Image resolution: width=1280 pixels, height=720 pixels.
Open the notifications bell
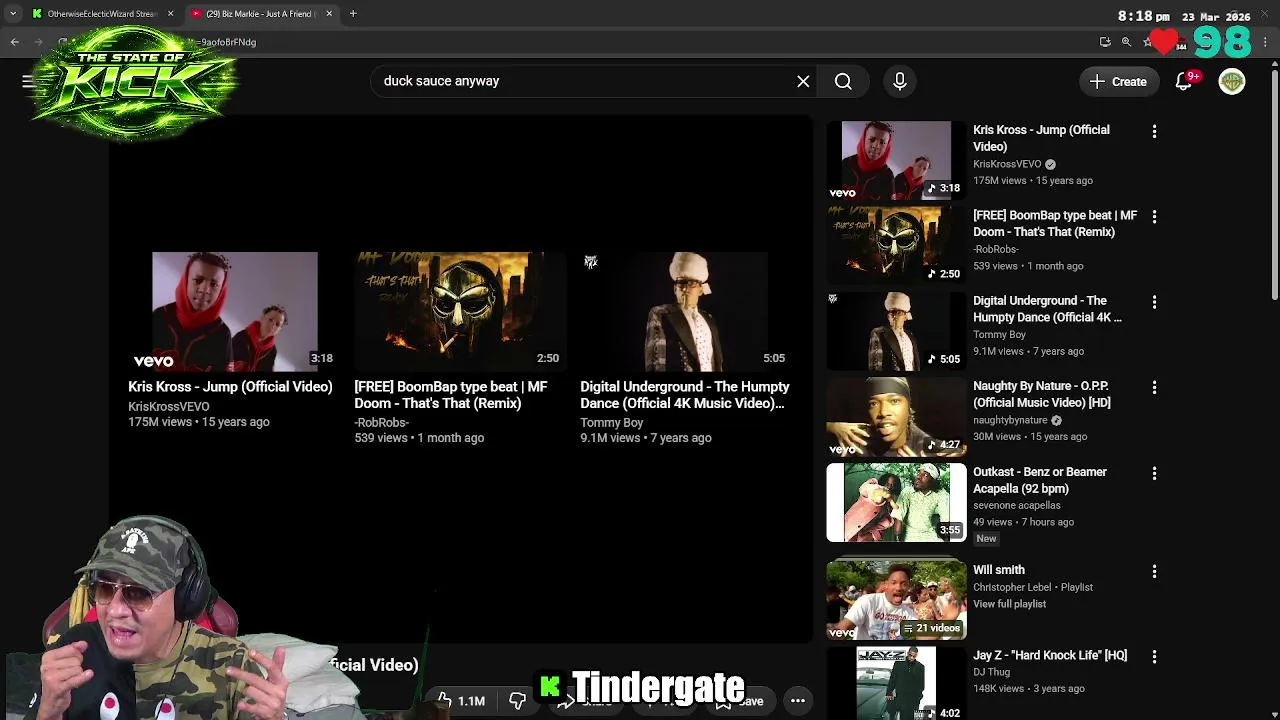click(x=1184, y=82)
